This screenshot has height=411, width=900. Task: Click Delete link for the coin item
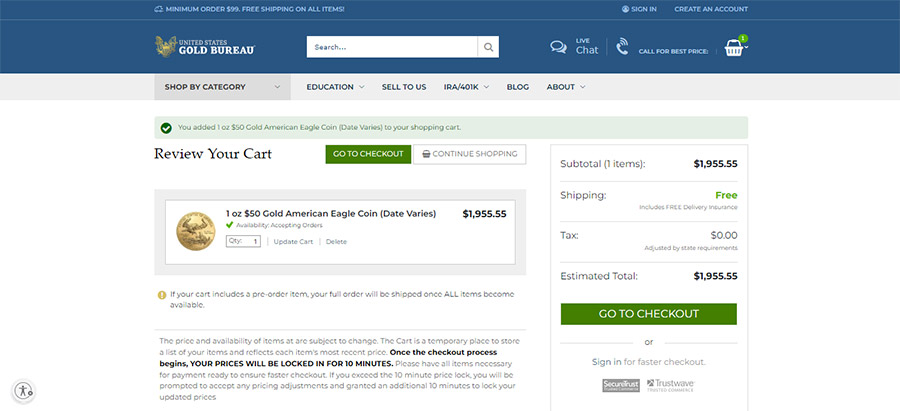coord(336,242)
